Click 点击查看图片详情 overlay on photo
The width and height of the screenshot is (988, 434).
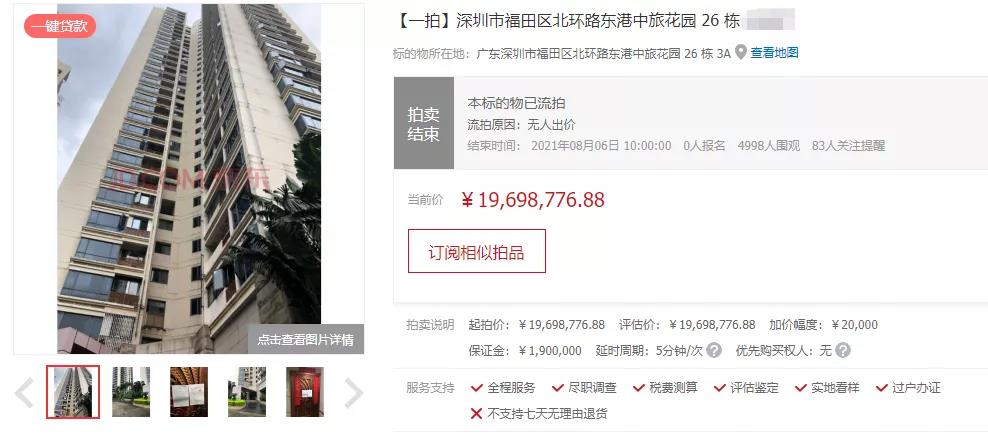coord(306,340)
